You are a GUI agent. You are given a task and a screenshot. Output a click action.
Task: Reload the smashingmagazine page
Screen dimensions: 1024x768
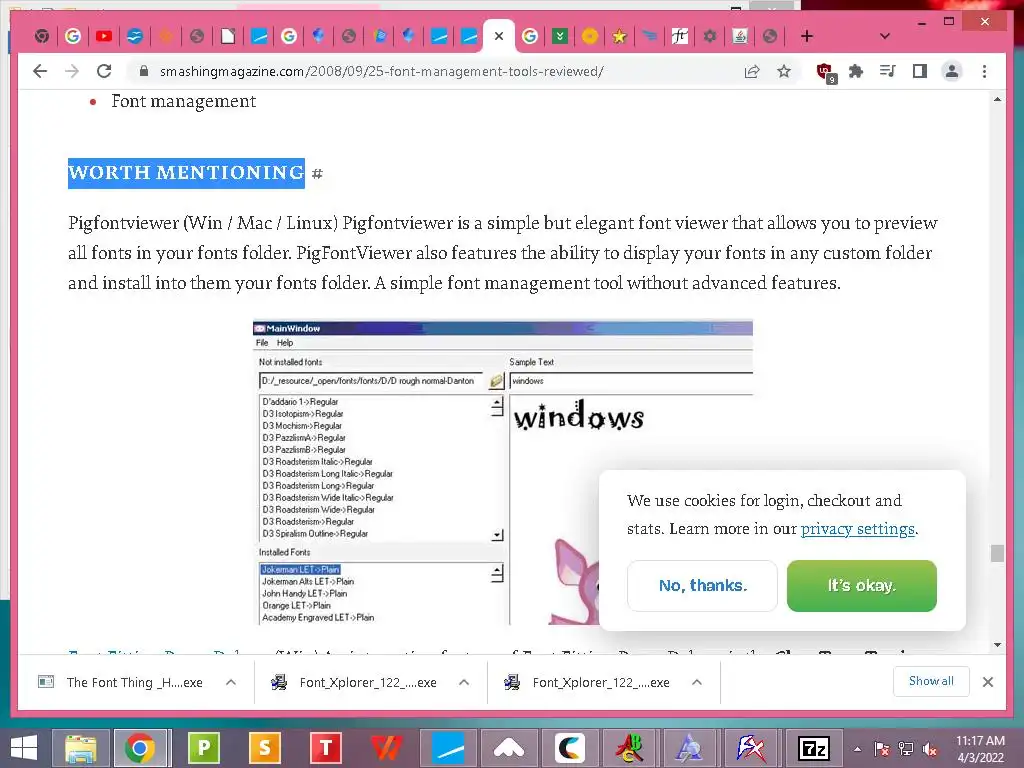pyautogui.click(x=104, y=71)
